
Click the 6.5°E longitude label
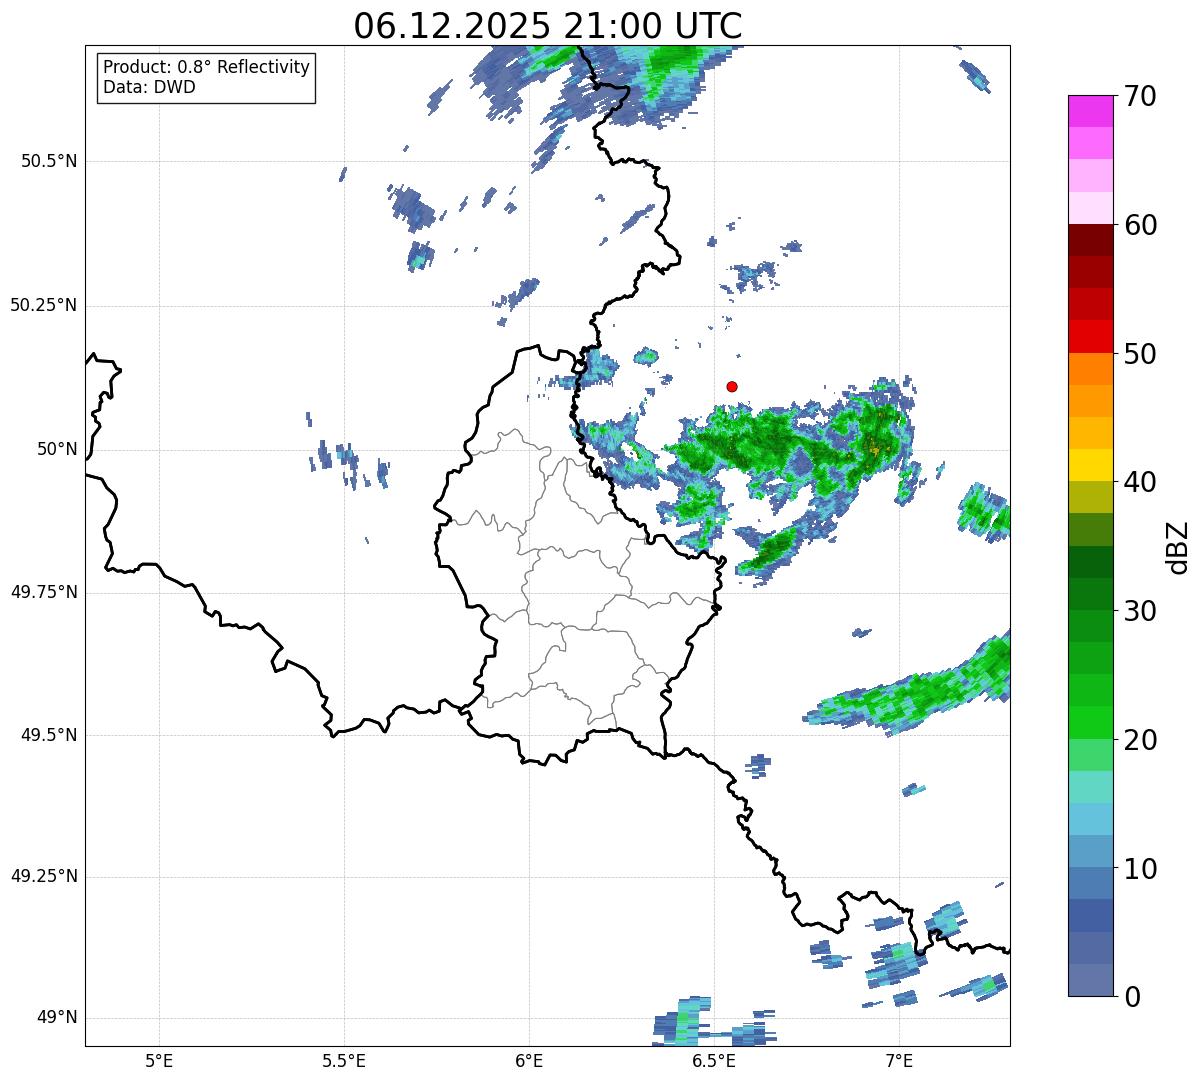714,1061
